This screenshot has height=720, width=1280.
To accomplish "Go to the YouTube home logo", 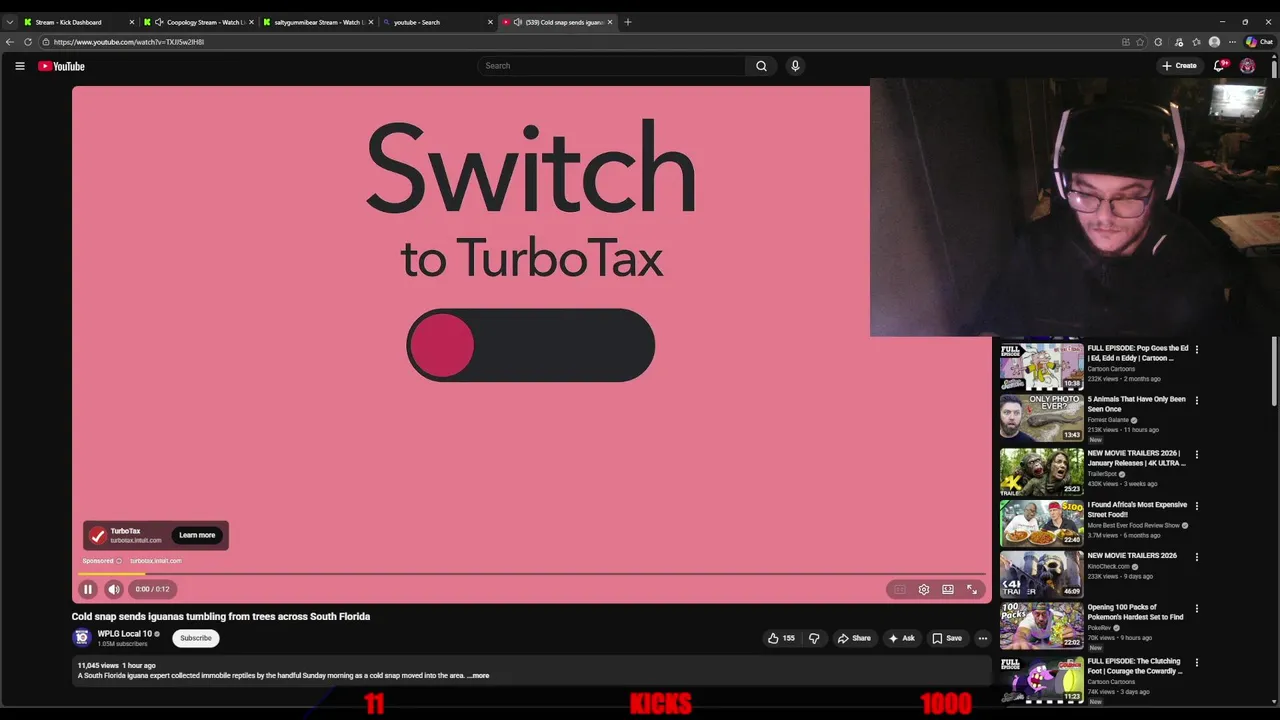I will click(62, 66).
